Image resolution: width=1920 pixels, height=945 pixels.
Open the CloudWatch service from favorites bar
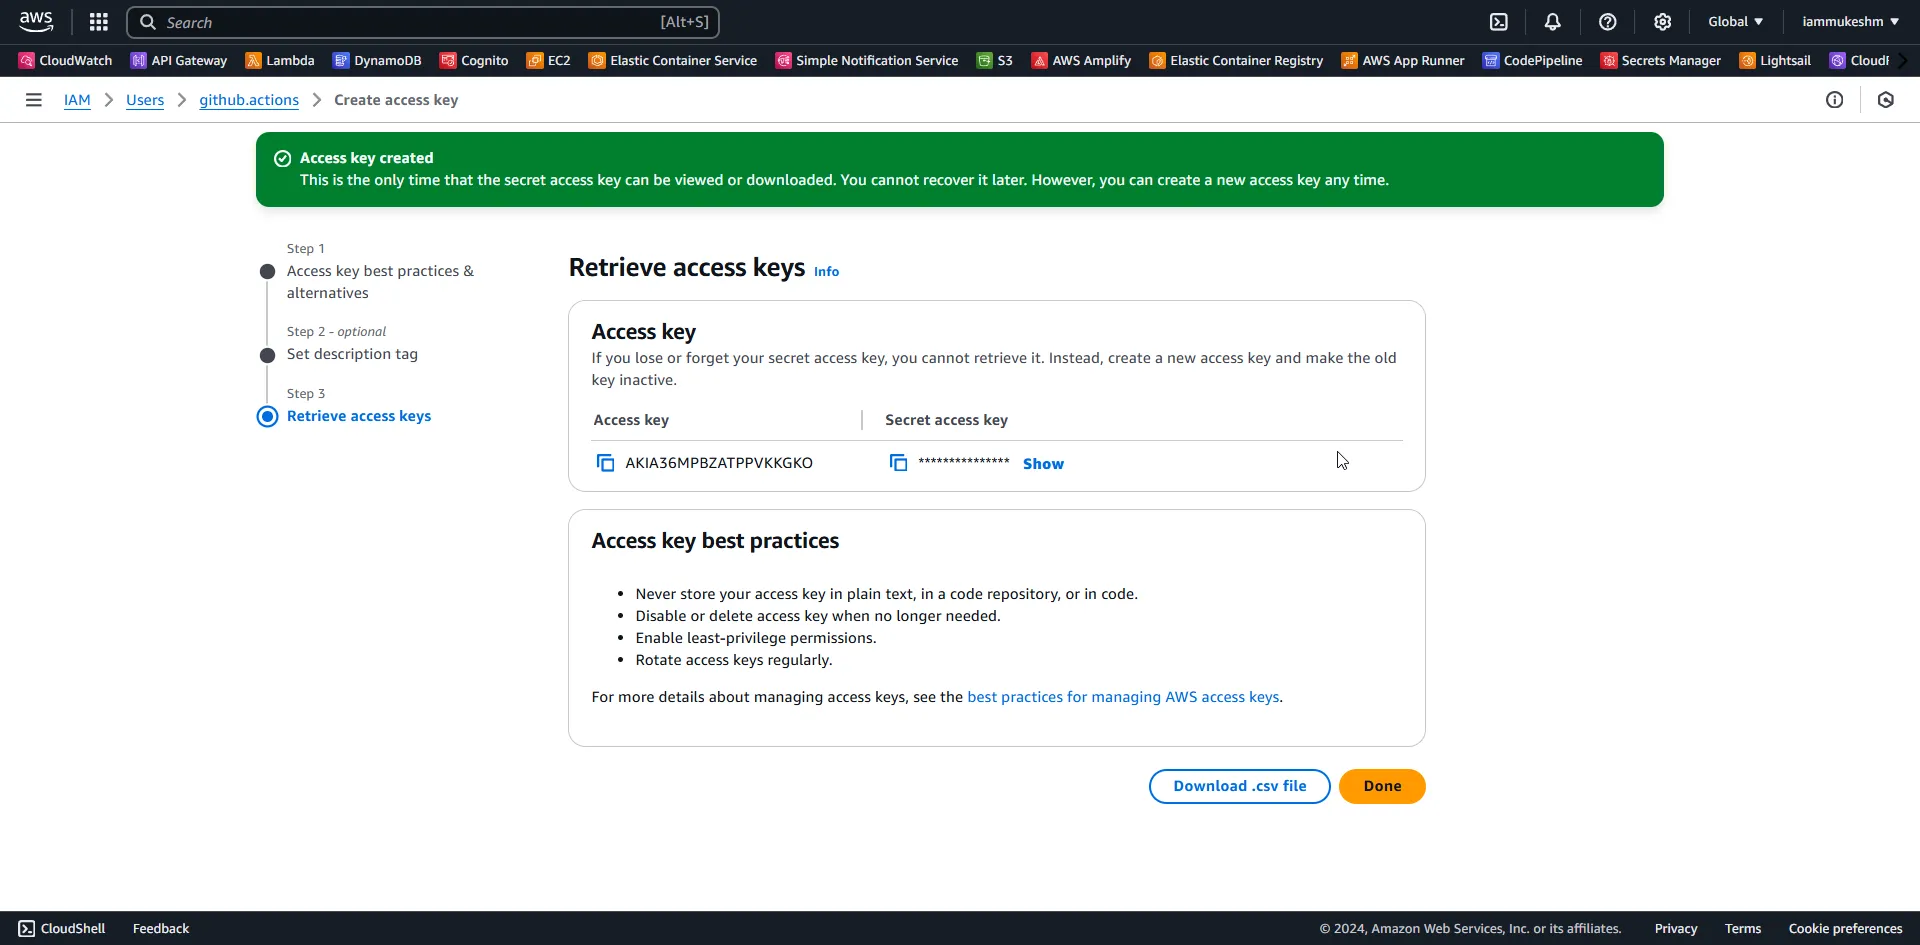[x=64, y=60]
